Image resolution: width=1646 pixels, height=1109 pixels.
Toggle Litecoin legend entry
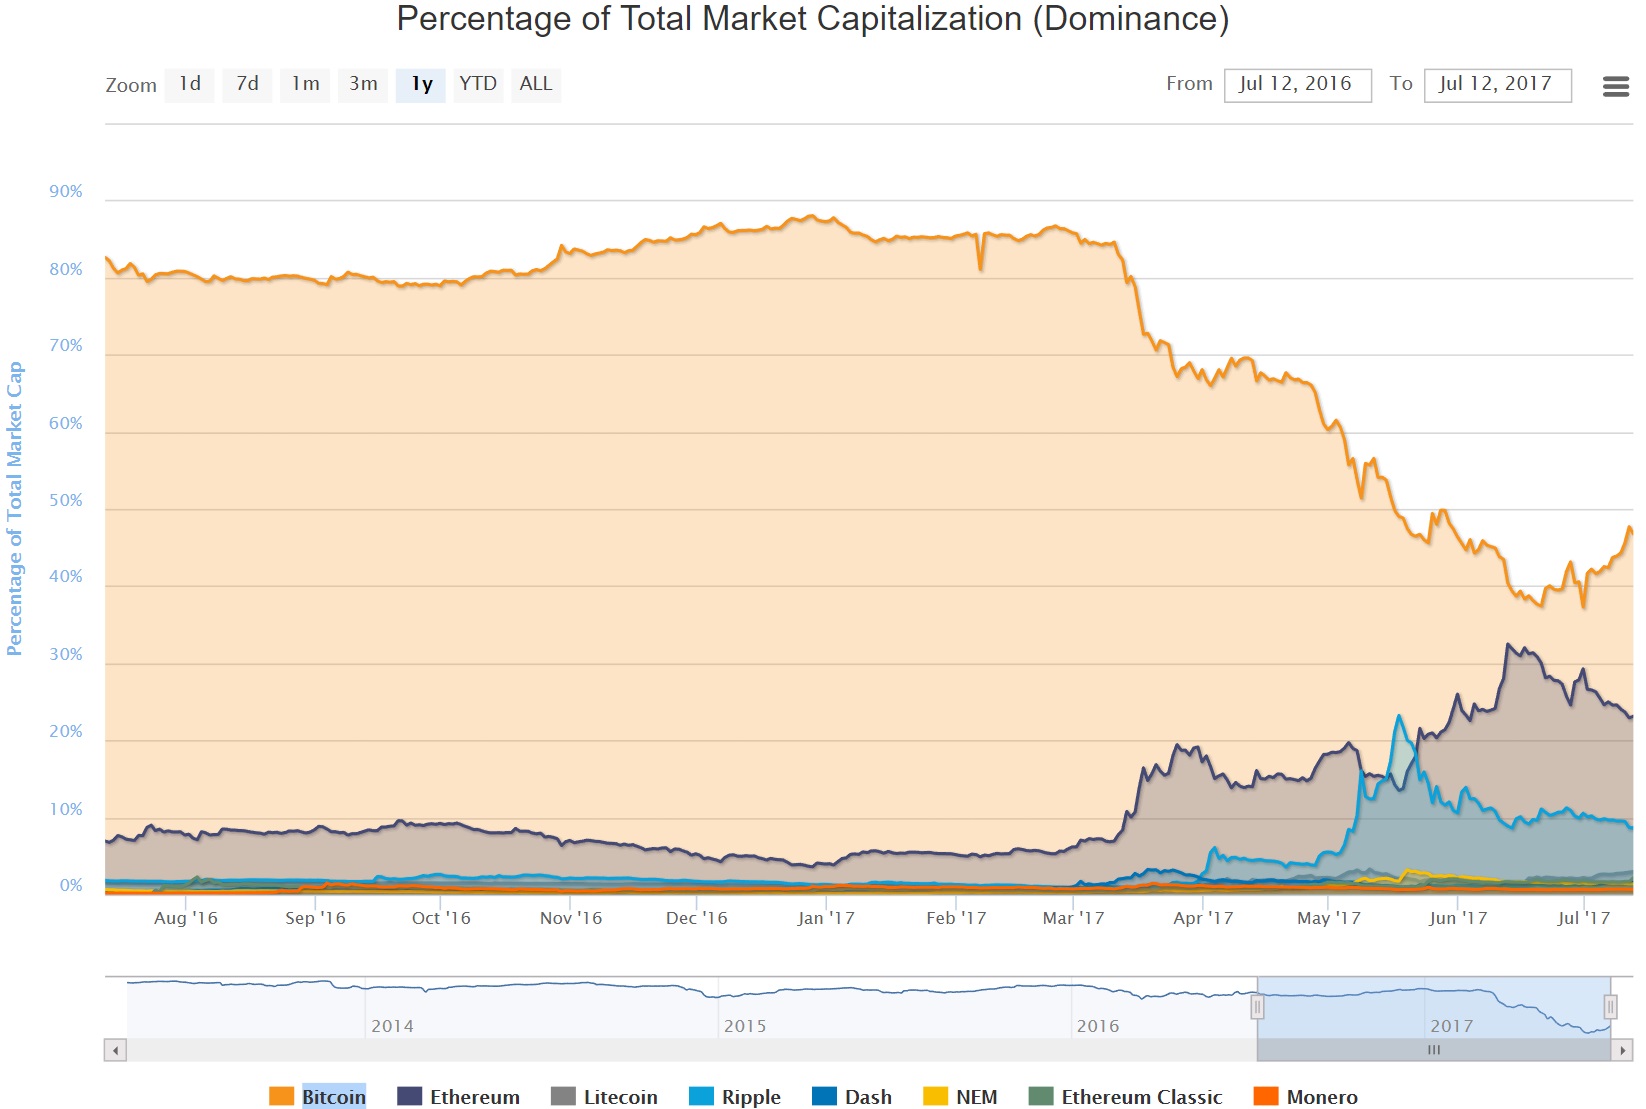click(620, 1097)
